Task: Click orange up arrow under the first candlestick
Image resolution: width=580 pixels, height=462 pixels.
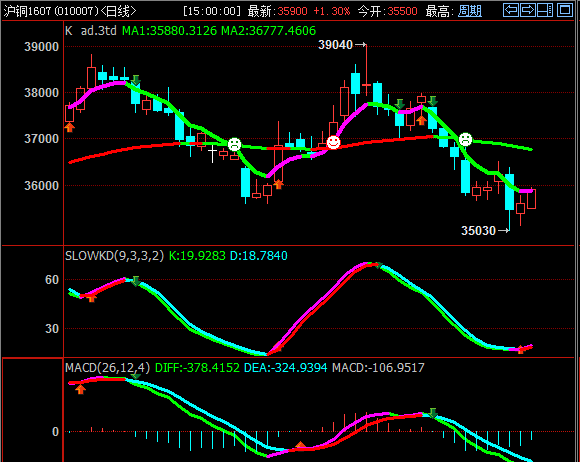Action: (70, 128)
